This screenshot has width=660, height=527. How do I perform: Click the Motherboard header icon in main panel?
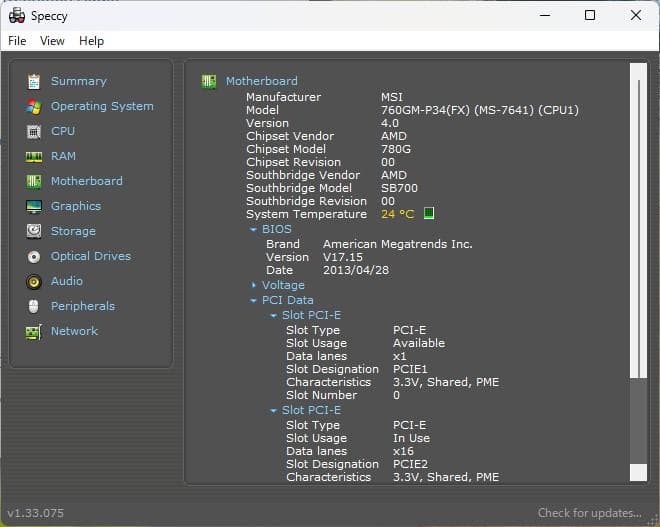point(209,81)
